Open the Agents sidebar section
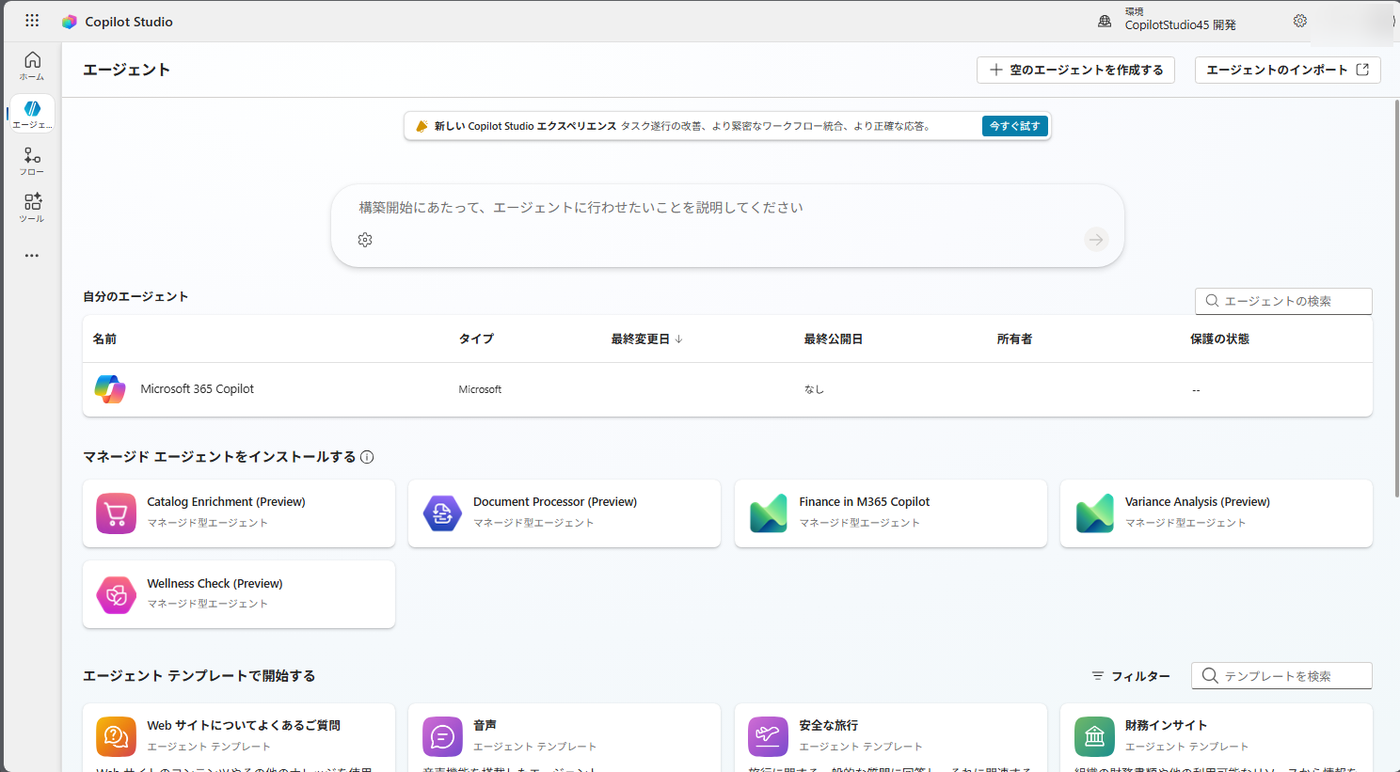 click(x=32, y=114)
